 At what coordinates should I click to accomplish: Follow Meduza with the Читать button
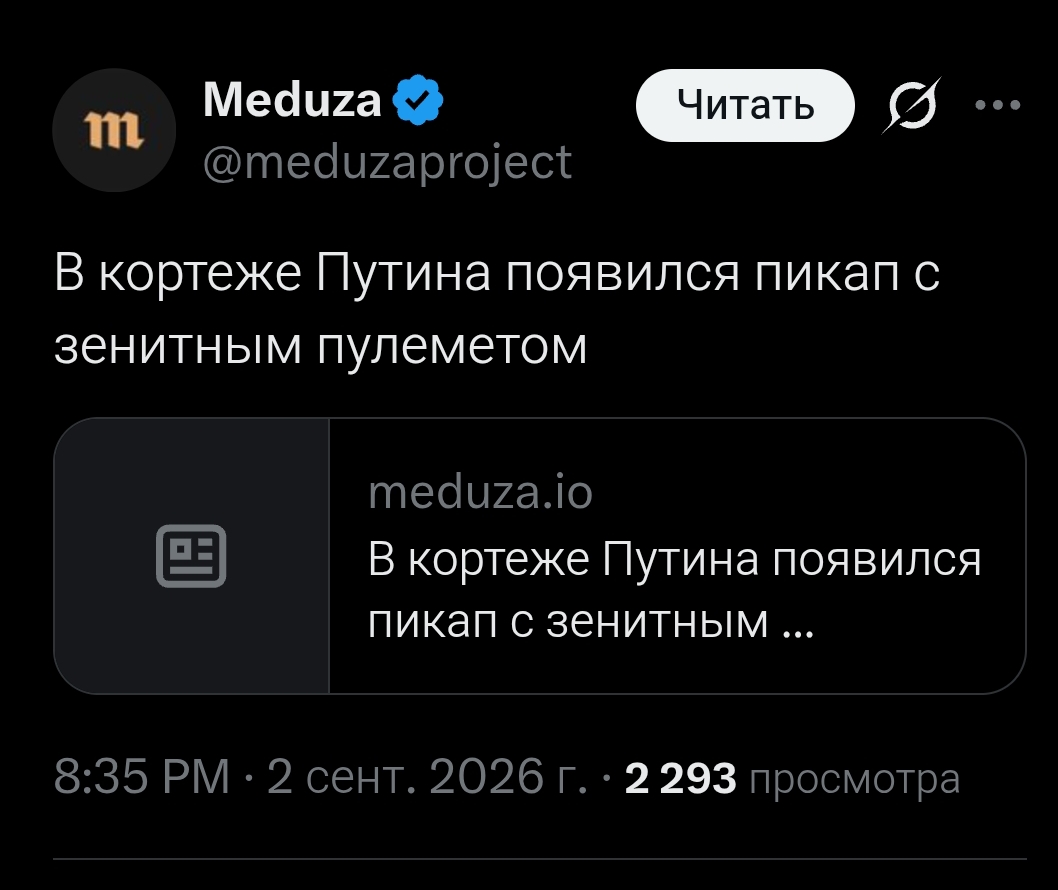point(745,105)
